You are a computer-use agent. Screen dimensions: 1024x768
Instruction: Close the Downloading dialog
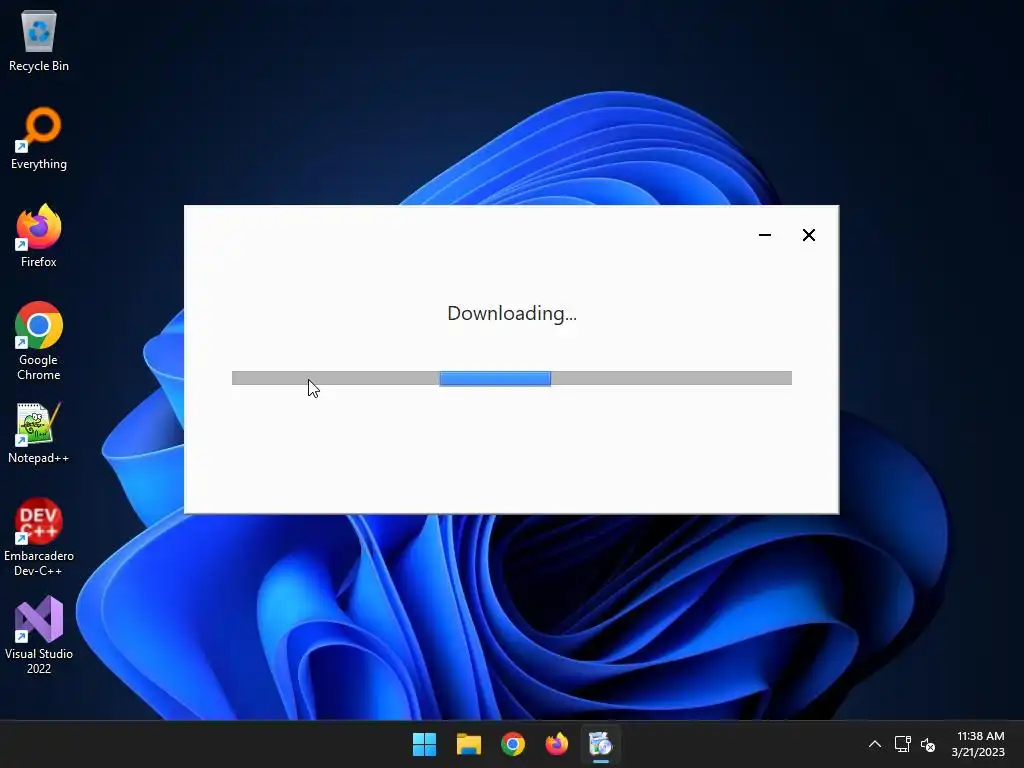(808, 235)
